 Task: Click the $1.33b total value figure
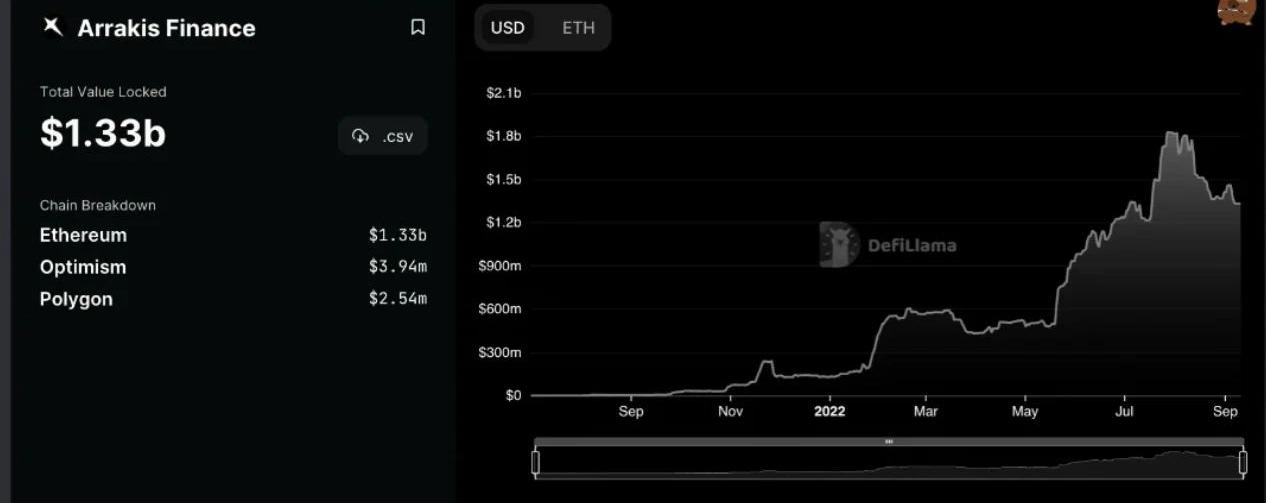[x=103, y=133]
